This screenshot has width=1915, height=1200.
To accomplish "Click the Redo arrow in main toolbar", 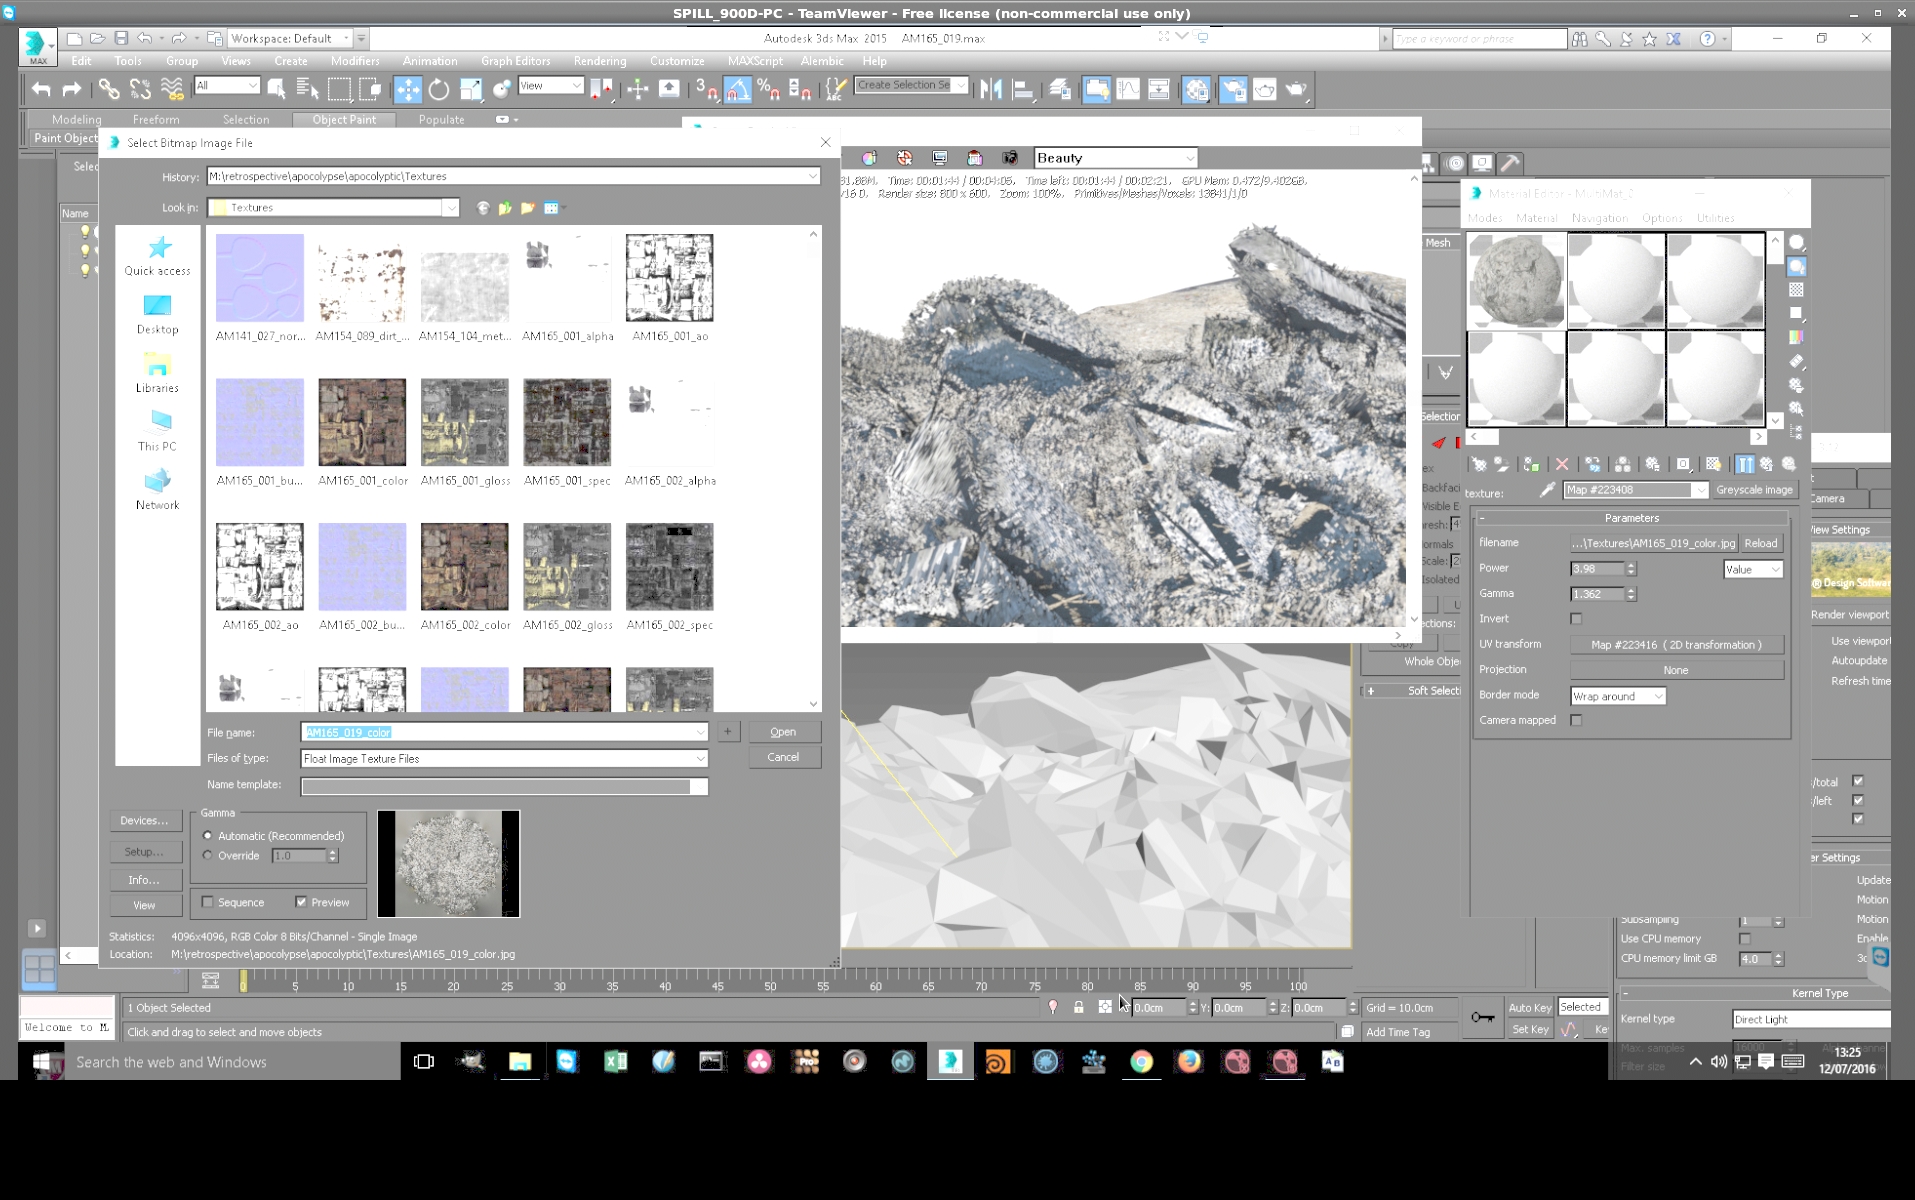I will 72,90.
